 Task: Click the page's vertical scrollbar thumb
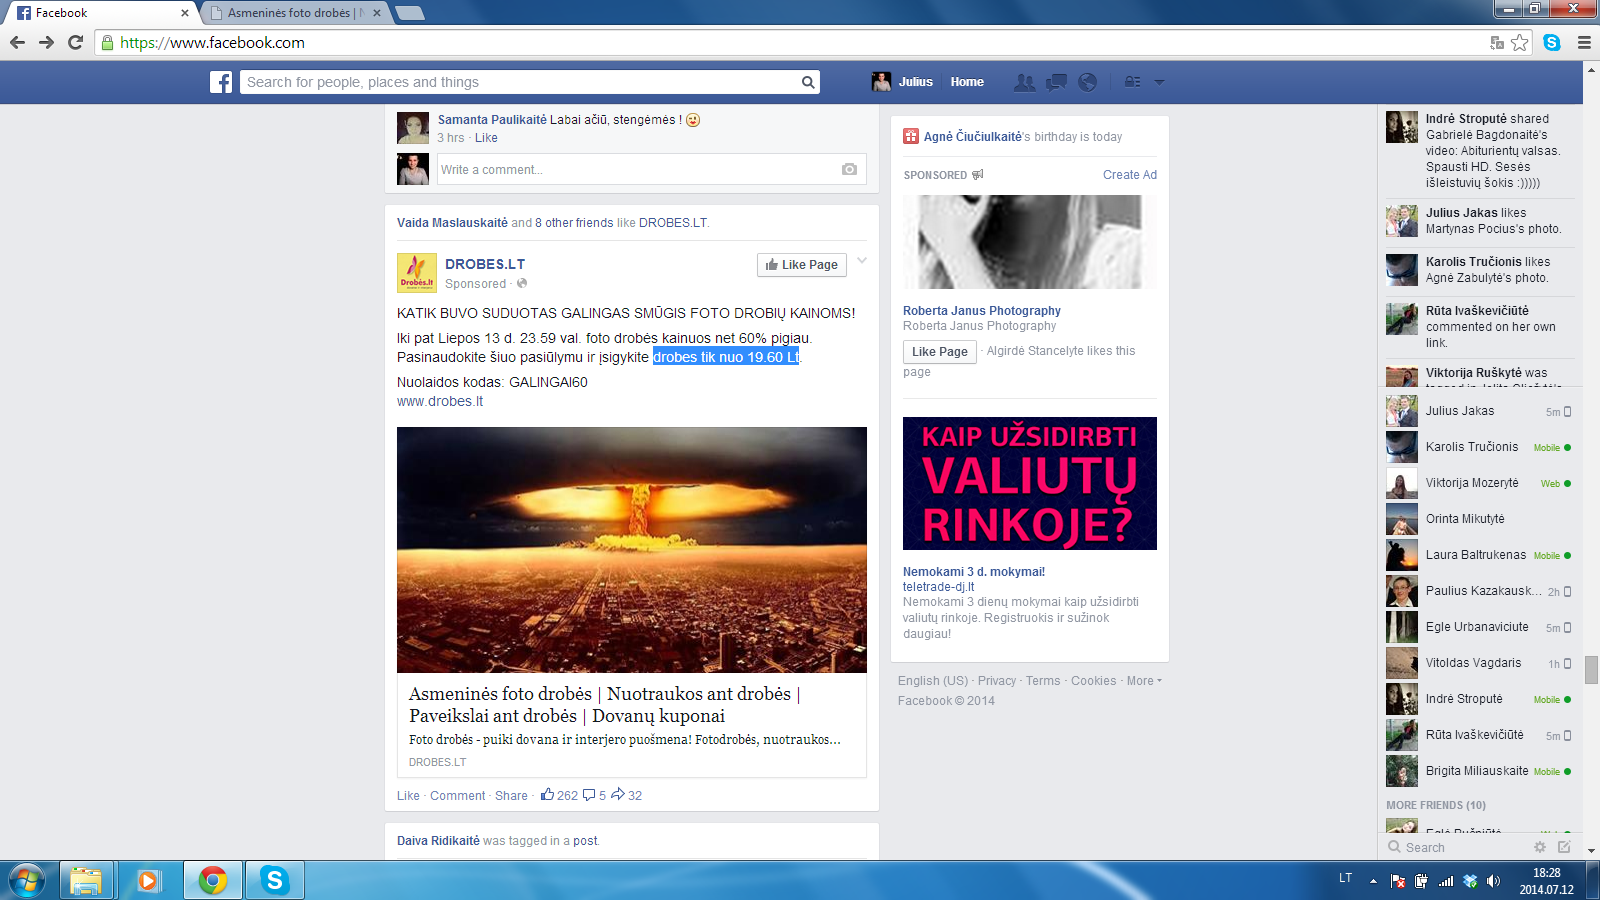coord(1591,669)
